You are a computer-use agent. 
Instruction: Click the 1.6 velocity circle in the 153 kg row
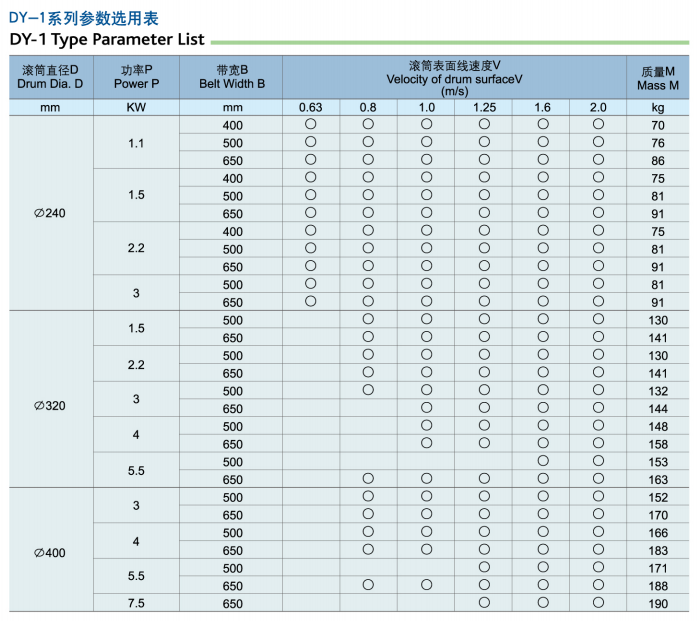click(543, 461)
